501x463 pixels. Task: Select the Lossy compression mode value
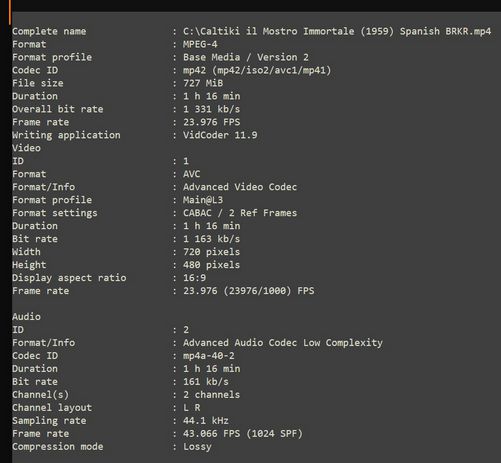coord(197,447)
